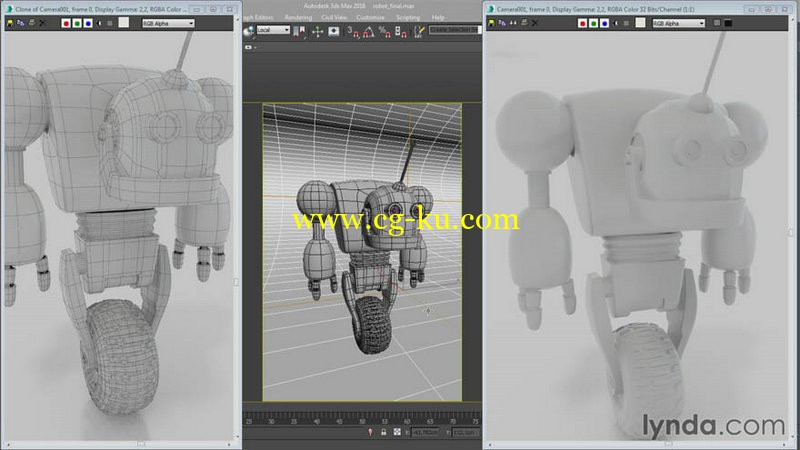Viewport: 800px width, 450px height.
Task: Click black overlay button in Camera001 toolbar
Action: (728, 23)
